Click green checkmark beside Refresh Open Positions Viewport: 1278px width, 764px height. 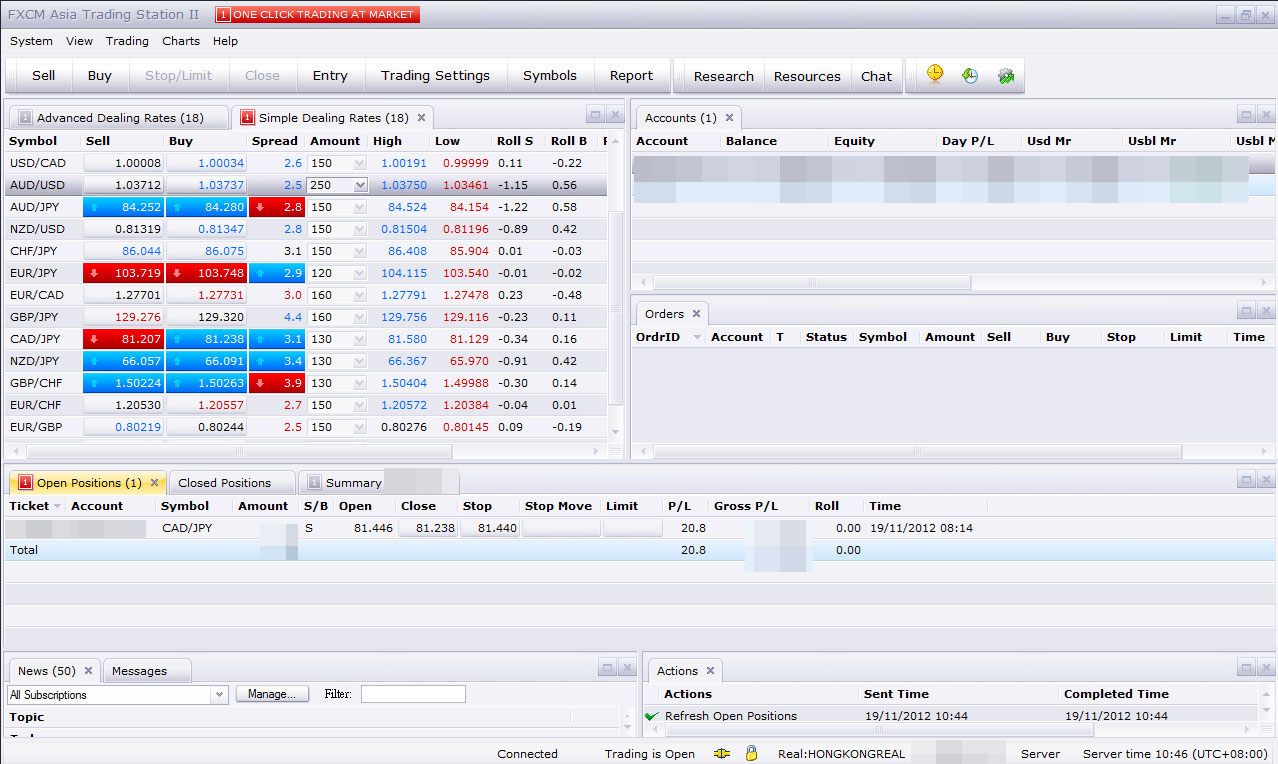[652, 716]
